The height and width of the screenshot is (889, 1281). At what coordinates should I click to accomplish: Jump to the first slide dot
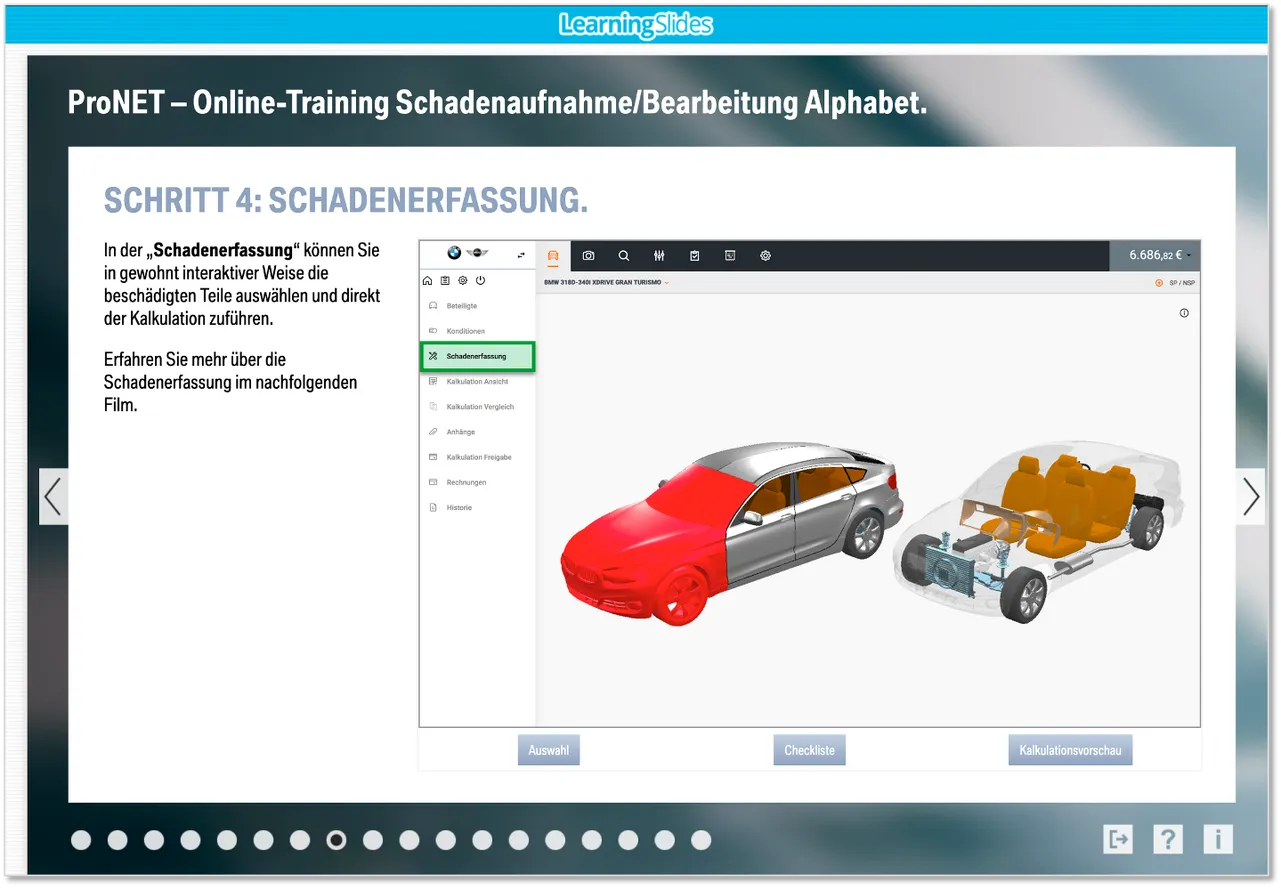81,840
